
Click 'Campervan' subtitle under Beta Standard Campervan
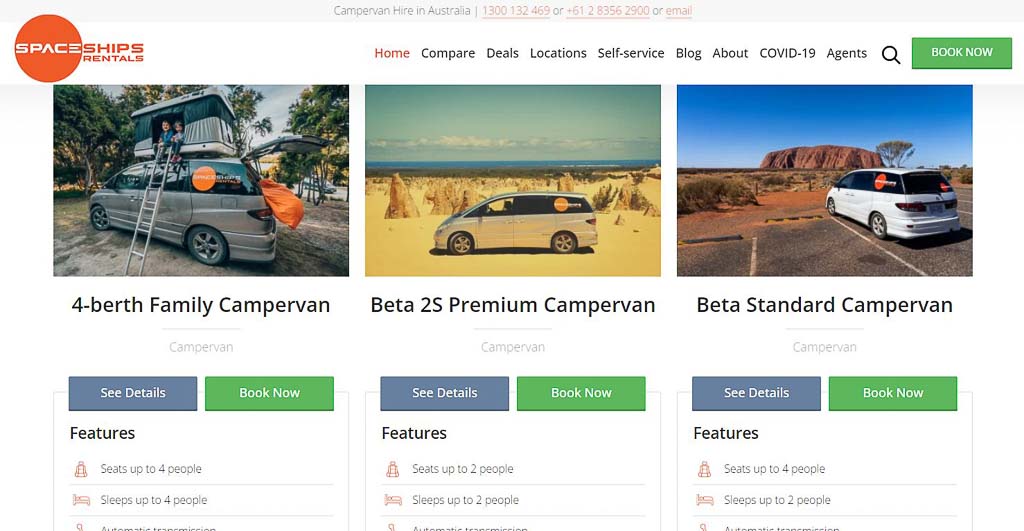(824, 347)
